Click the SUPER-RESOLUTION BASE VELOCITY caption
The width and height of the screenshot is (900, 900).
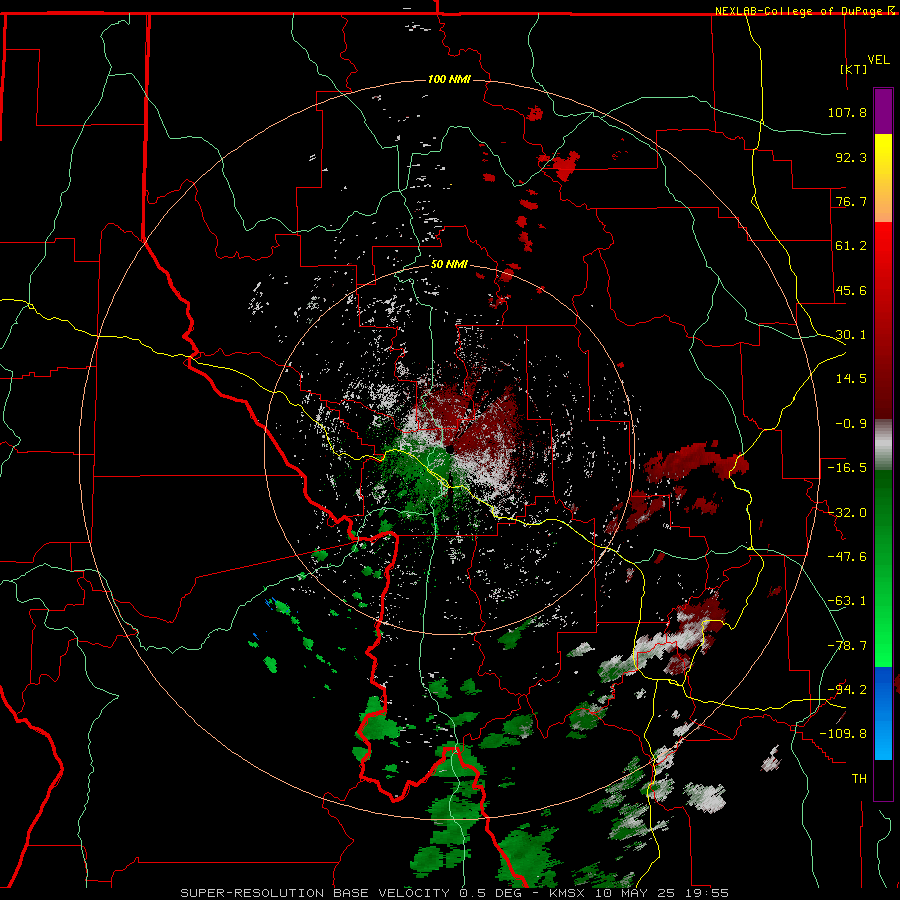click(x=455, y=893)
